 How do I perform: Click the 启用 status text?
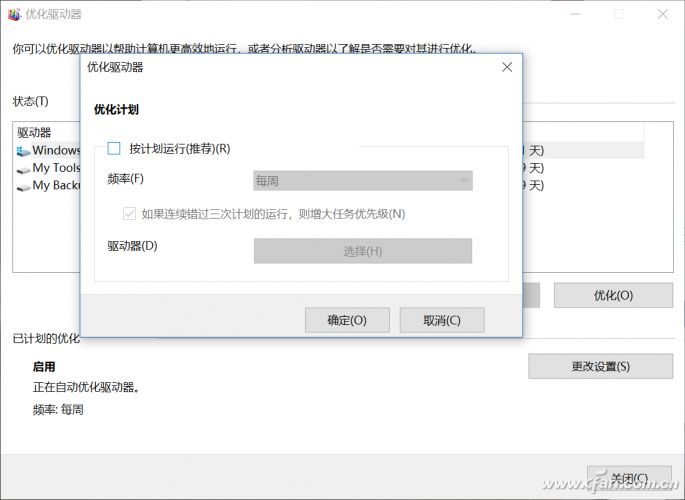tap(44, 366)
